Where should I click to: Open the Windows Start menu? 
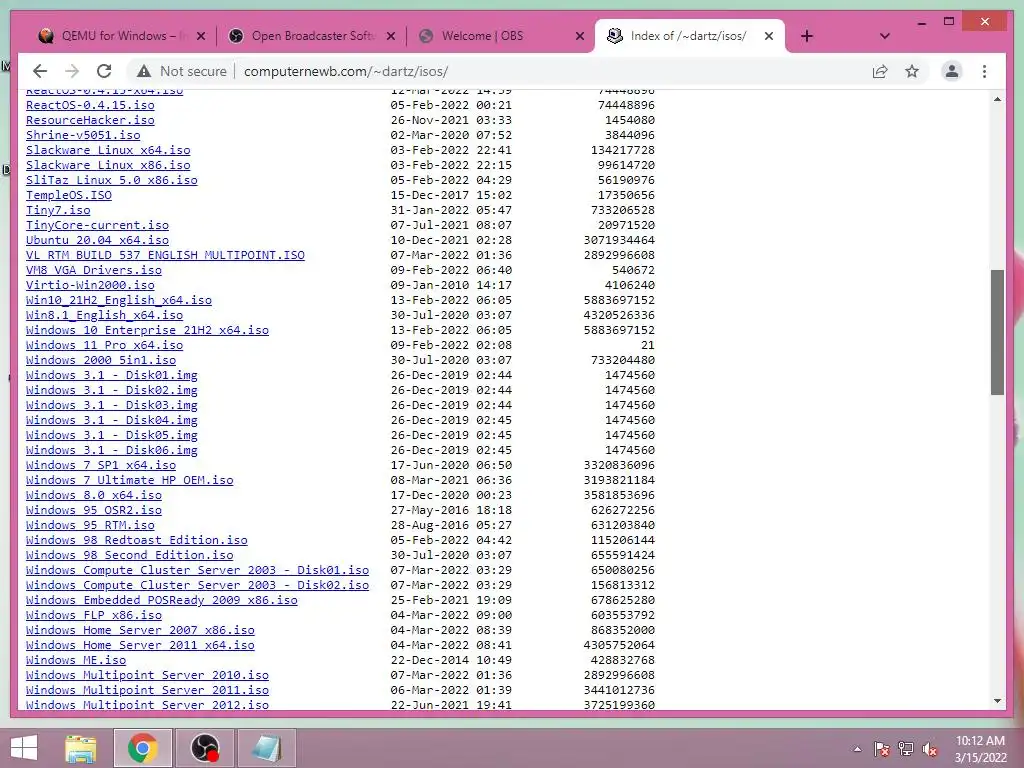(x=24, y=748)
